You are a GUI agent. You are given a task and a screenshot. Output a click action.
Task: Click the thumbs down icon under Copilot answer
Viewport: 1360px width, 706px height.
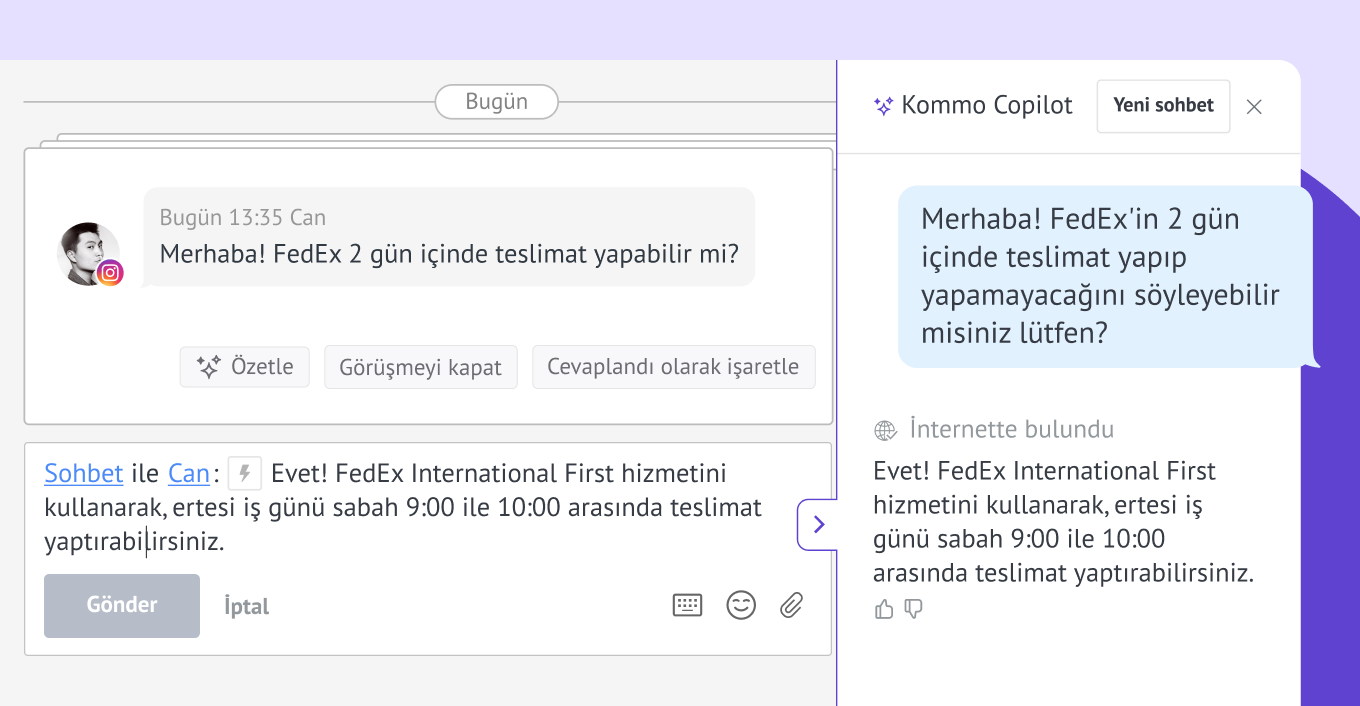(x=913, y=609)
